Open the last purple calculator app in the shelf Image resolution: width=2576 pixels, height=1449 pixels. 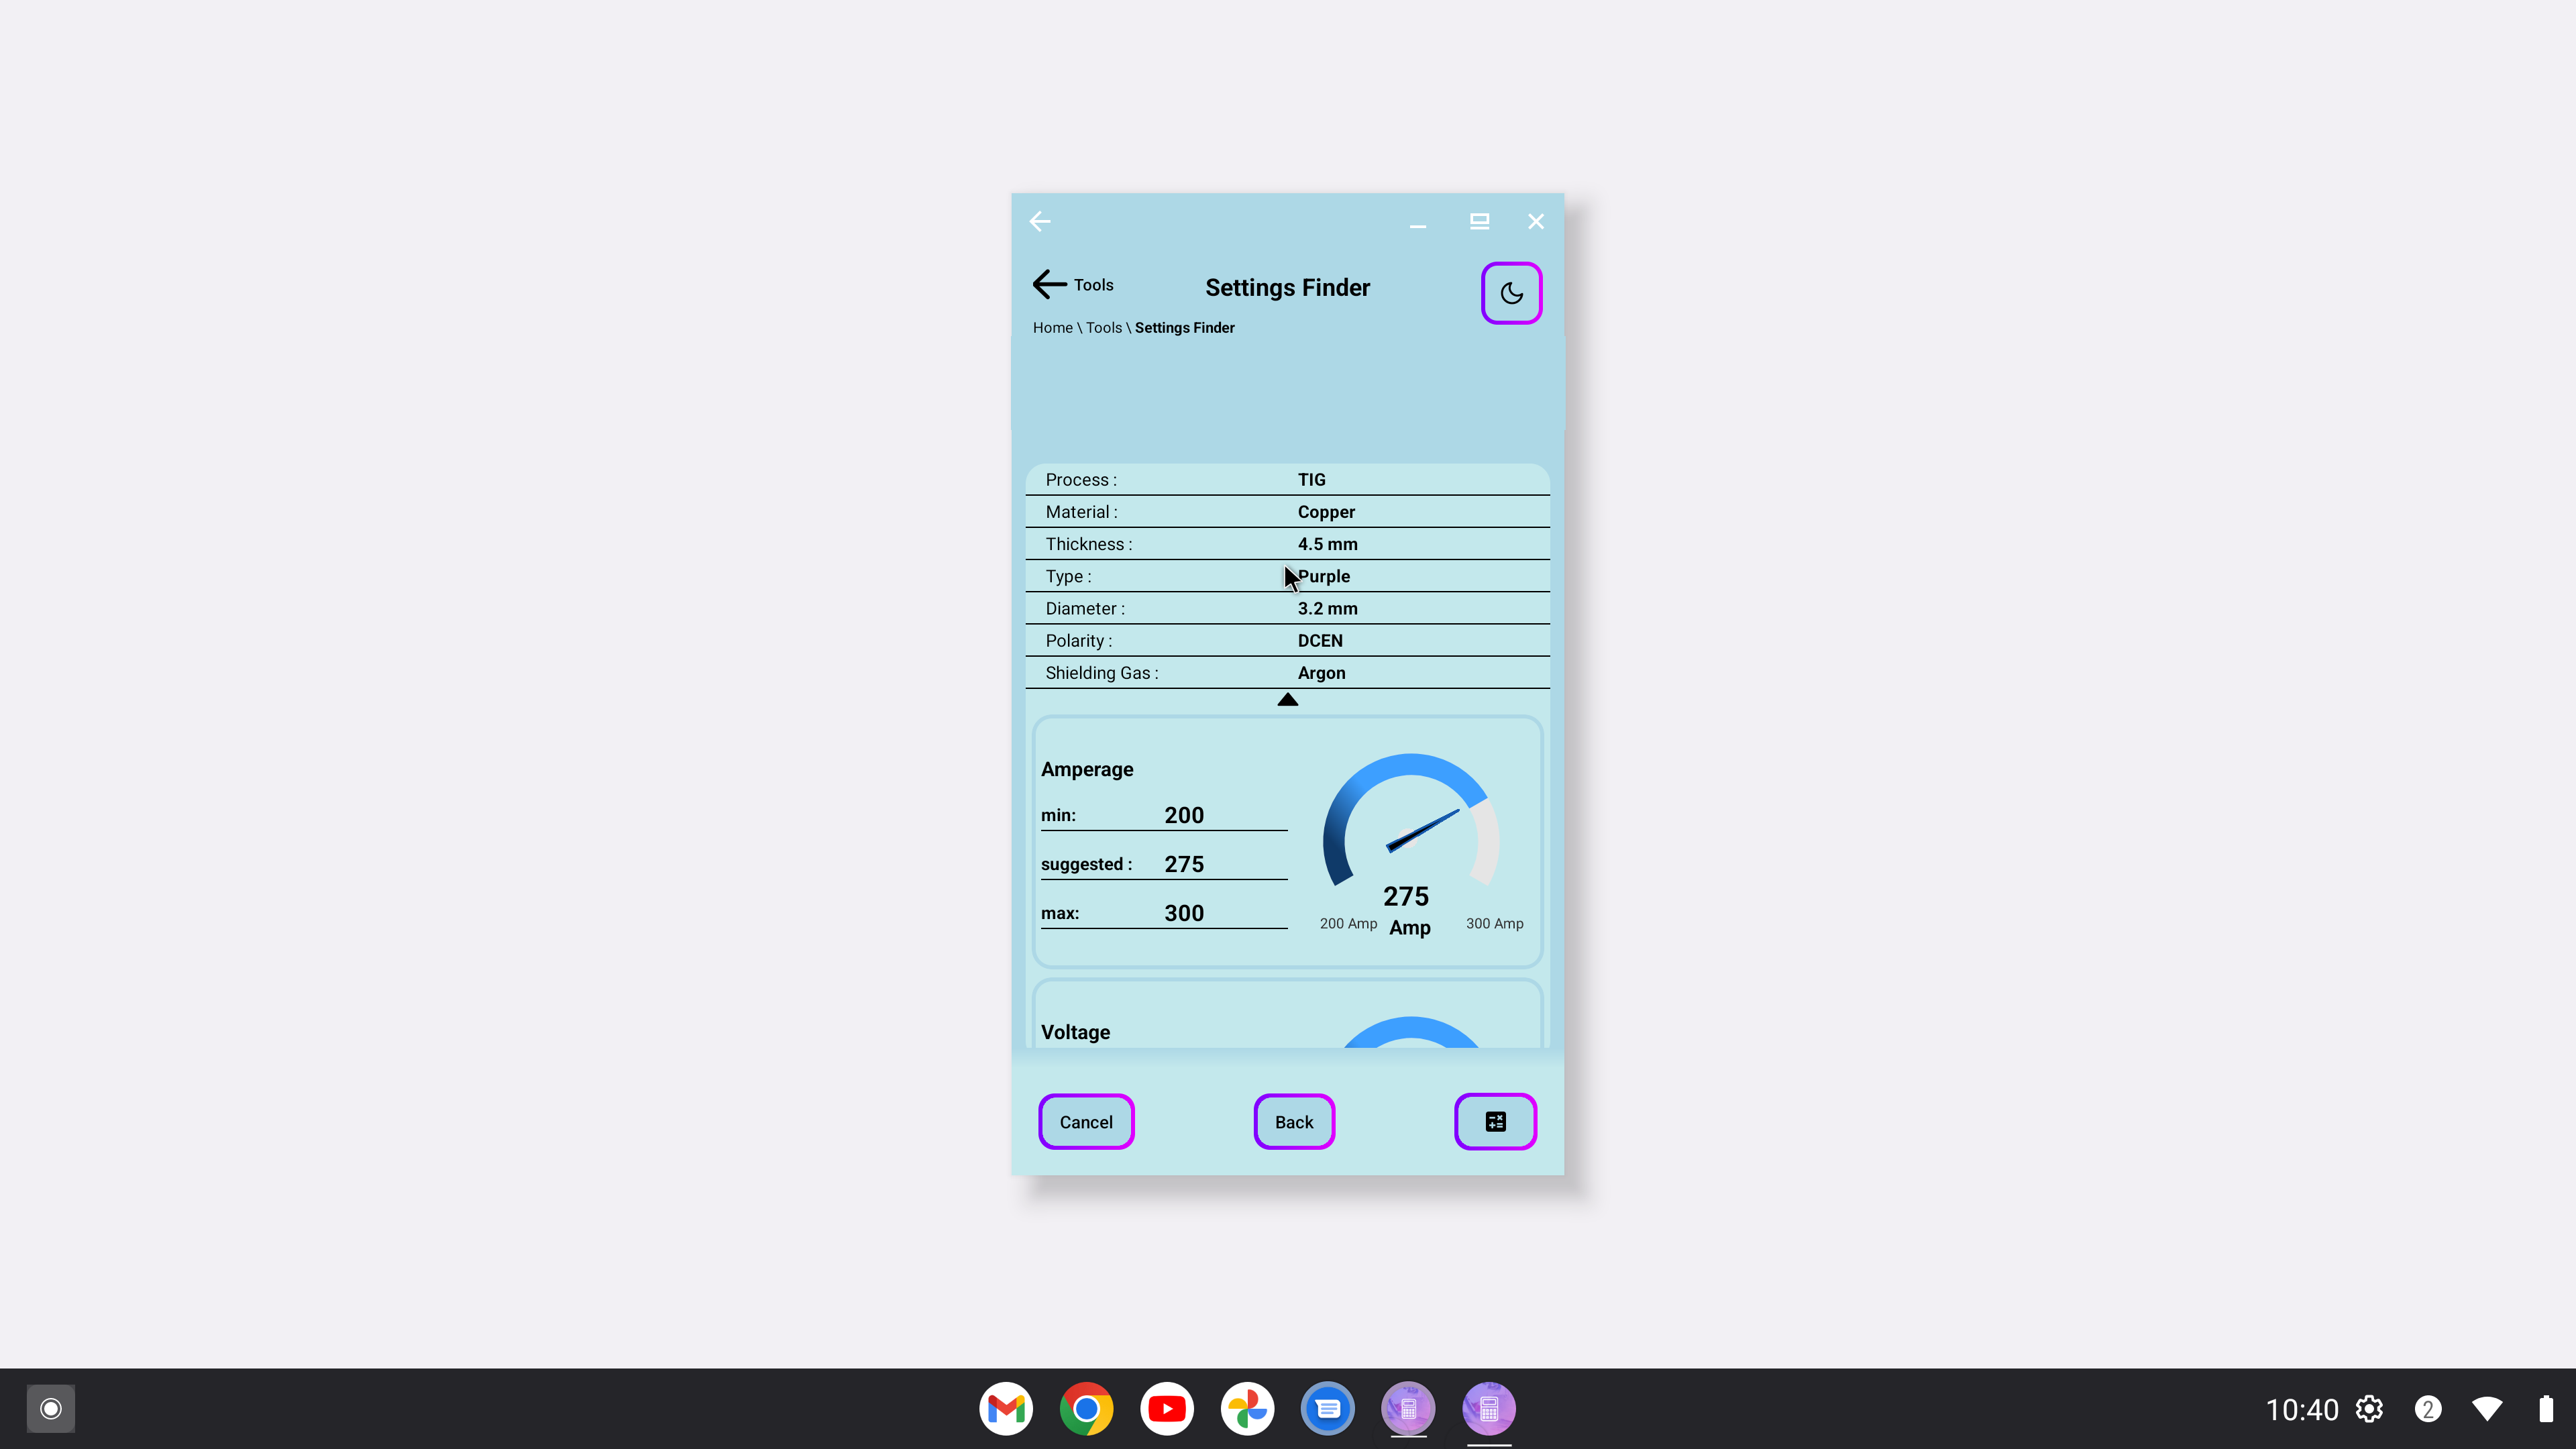tap(1489, 1409)
